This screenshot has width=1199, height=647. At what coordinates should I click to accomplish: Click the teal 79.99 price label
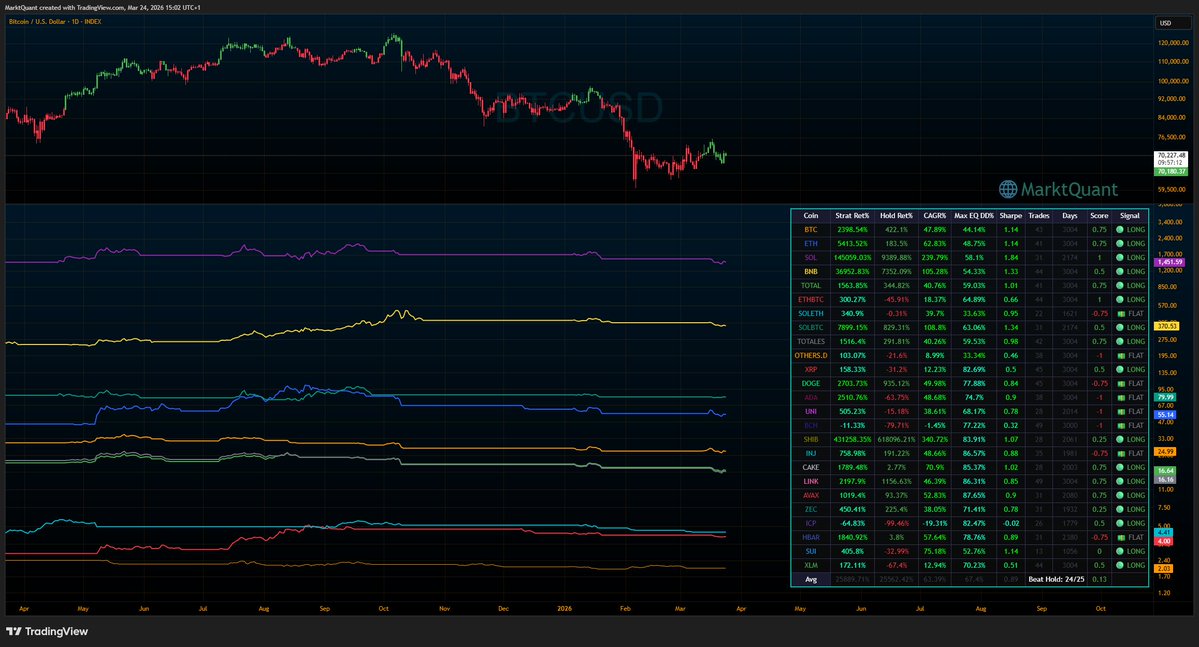pos(1165,398)
